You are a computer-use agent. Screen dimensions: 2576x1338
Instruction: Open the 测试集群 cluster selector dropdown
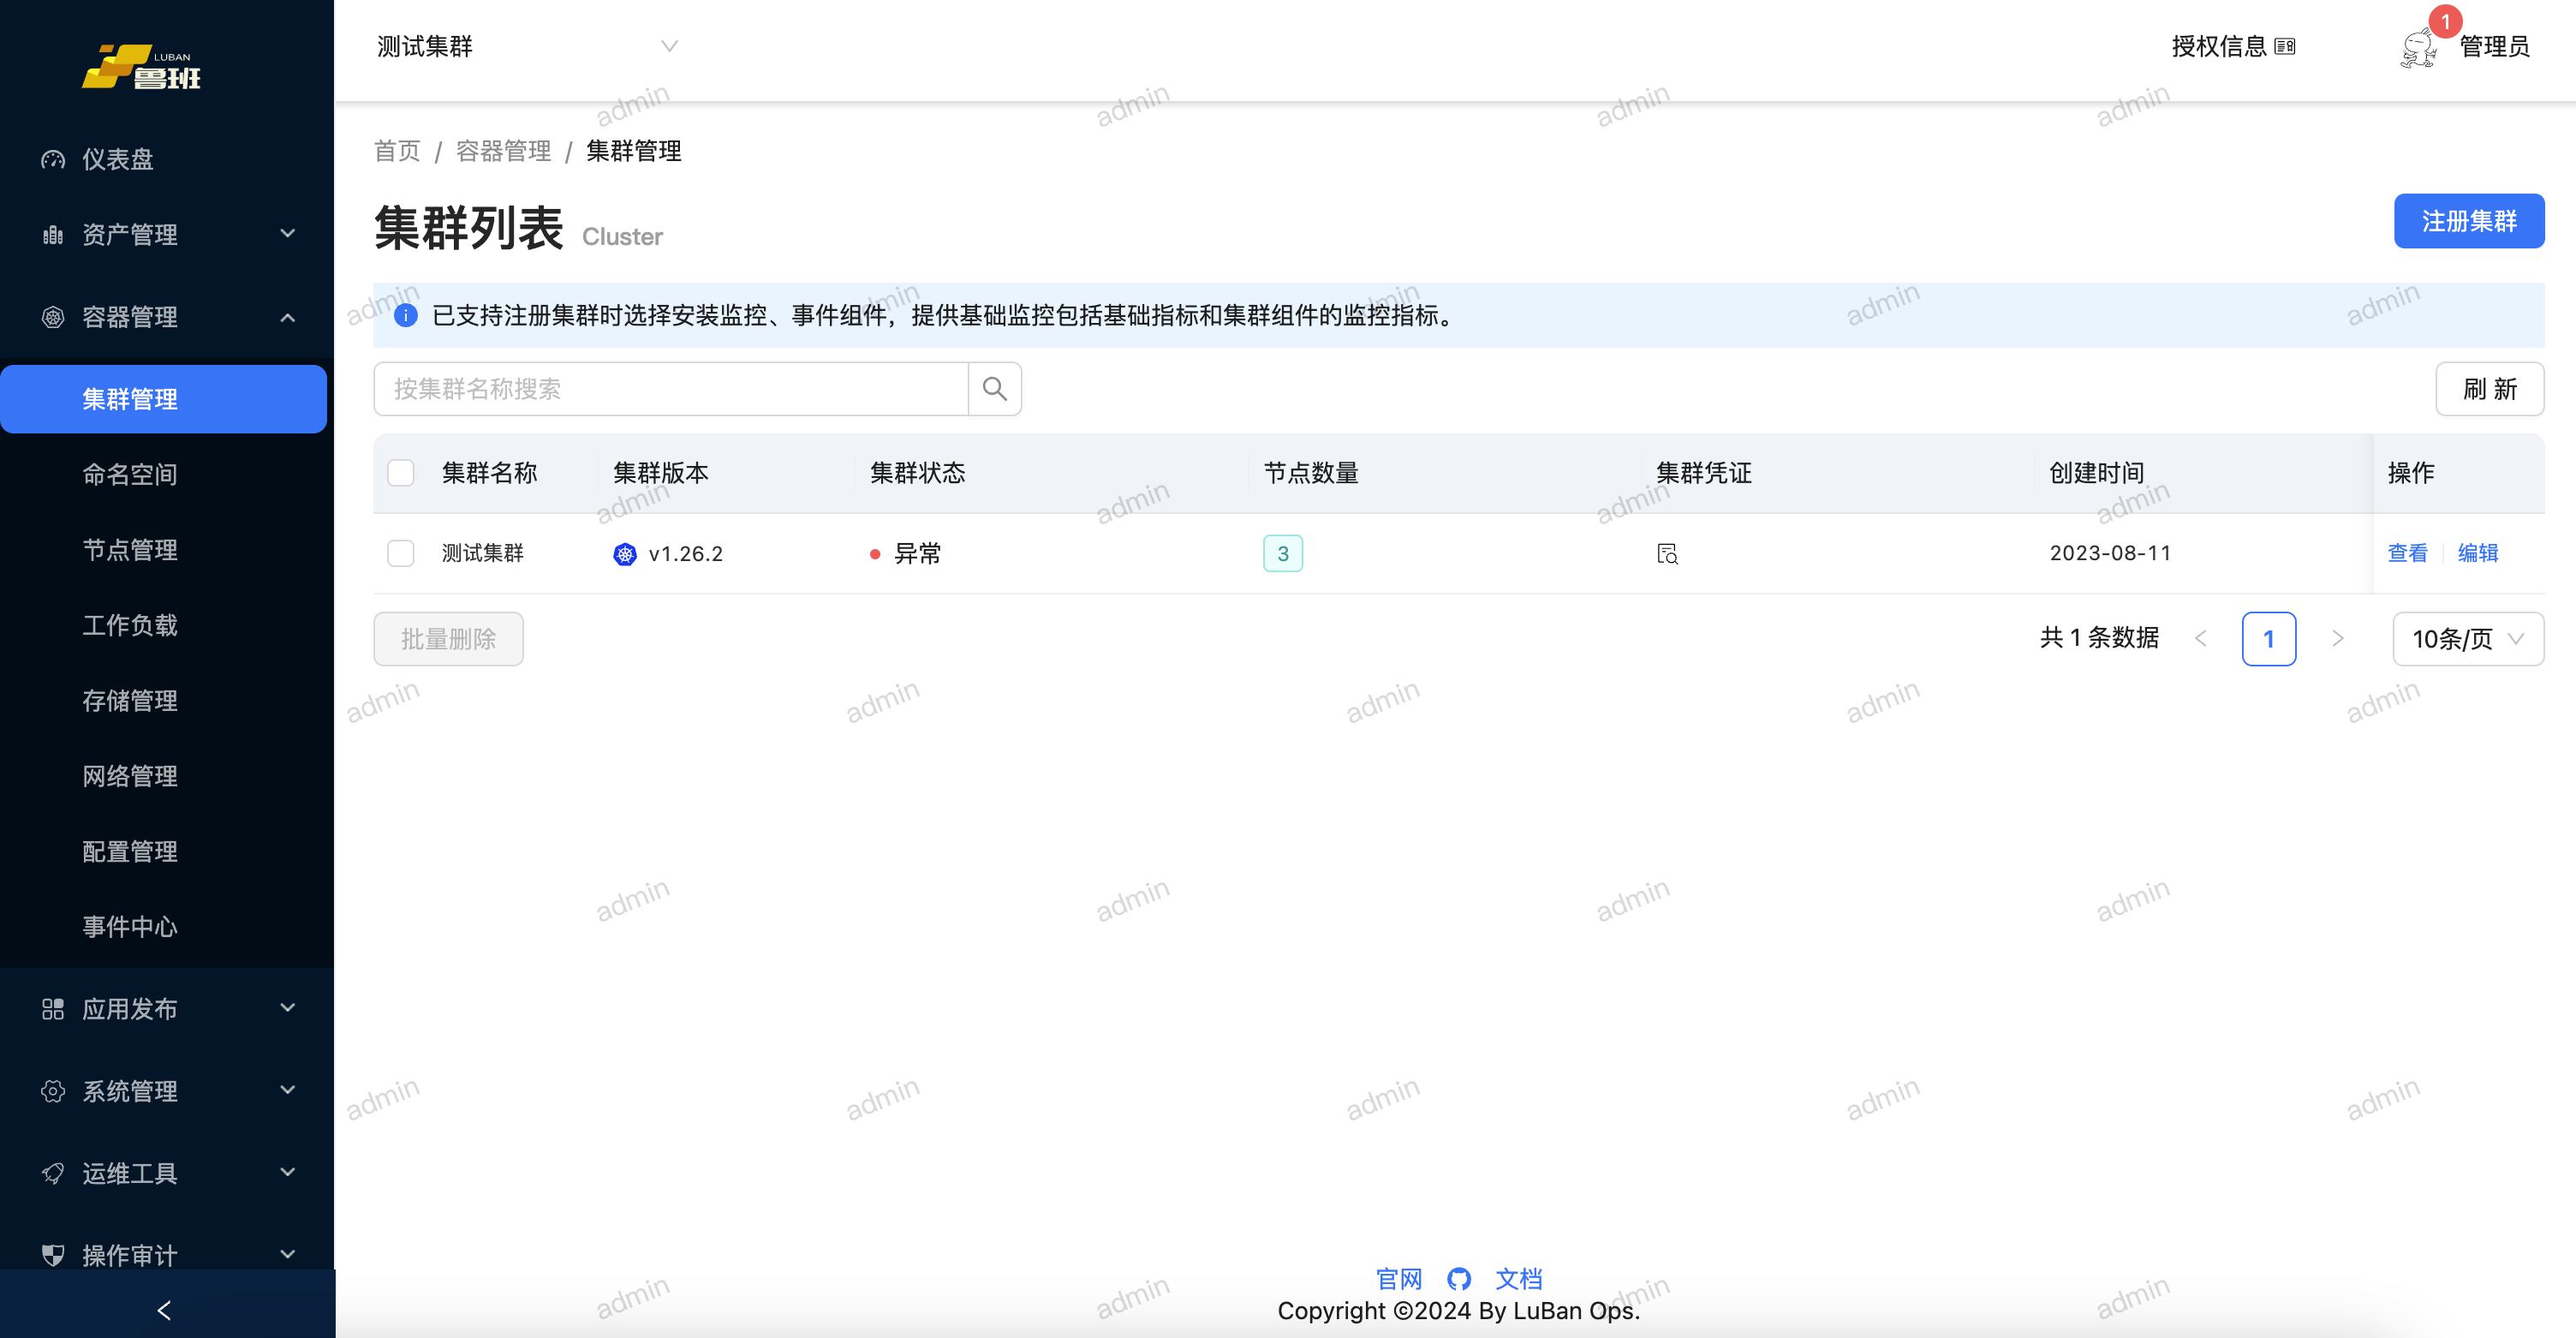tap(527, 46)
